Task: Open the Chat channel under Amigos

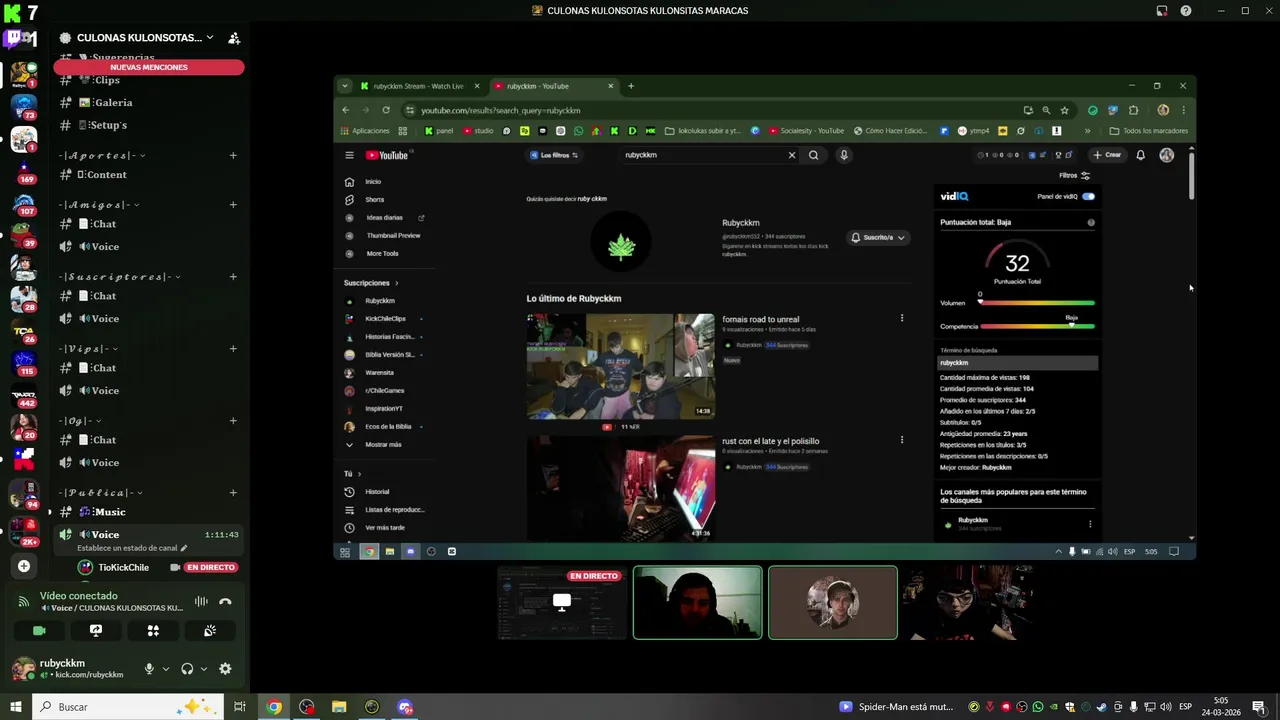Action: [149, 224]
